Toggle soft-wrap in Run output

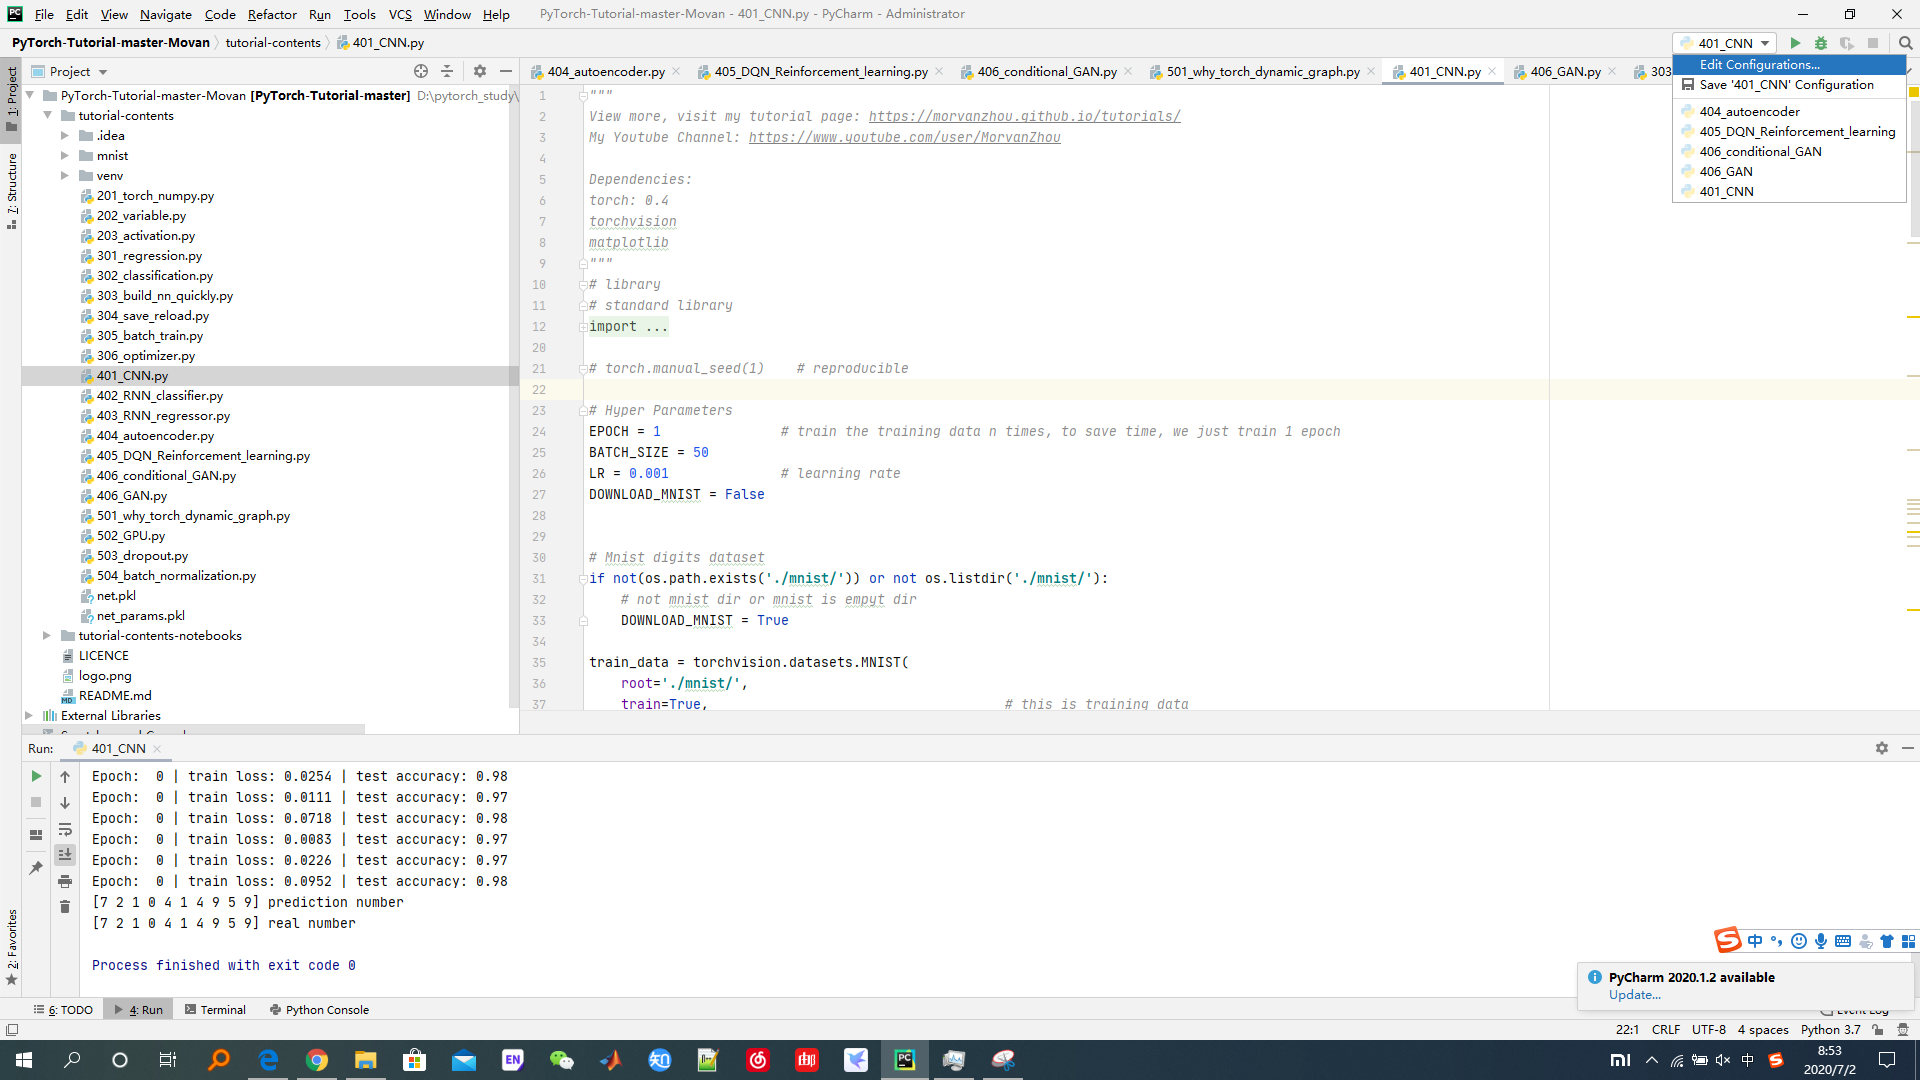click(x=65, y=829)
